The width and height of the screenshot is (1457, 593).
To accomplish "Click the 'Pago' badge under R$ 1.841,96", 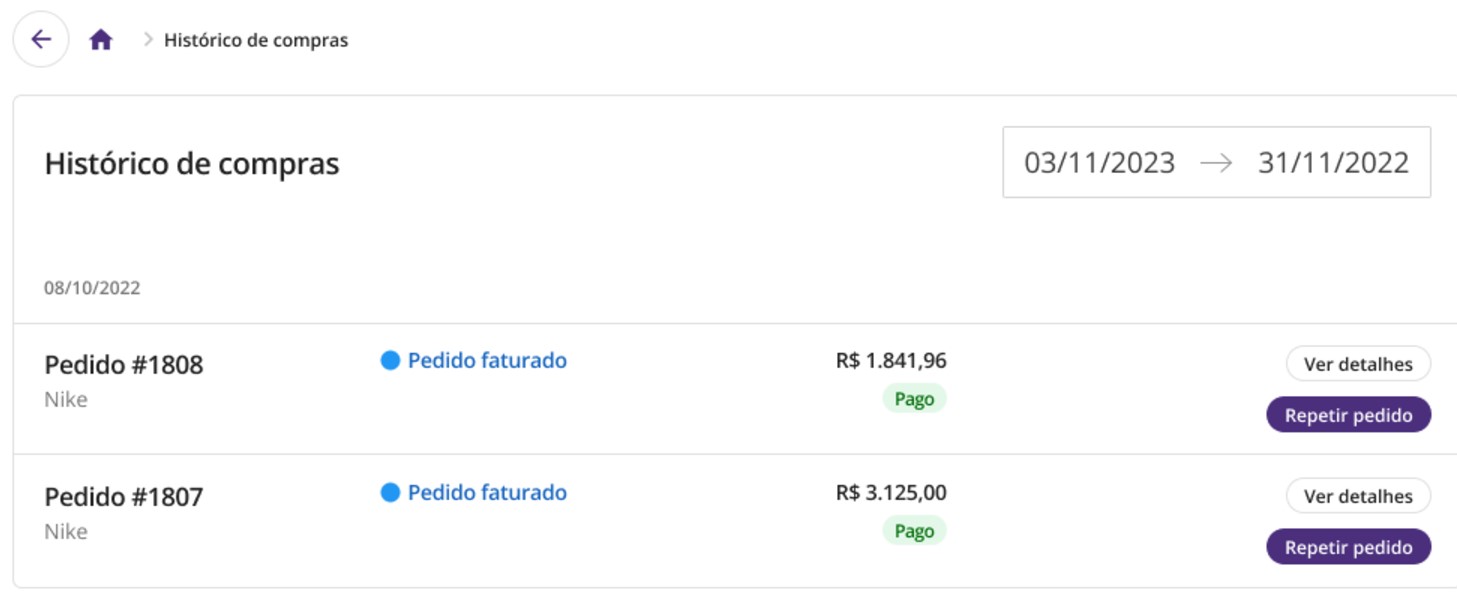I will pos(914,399).
